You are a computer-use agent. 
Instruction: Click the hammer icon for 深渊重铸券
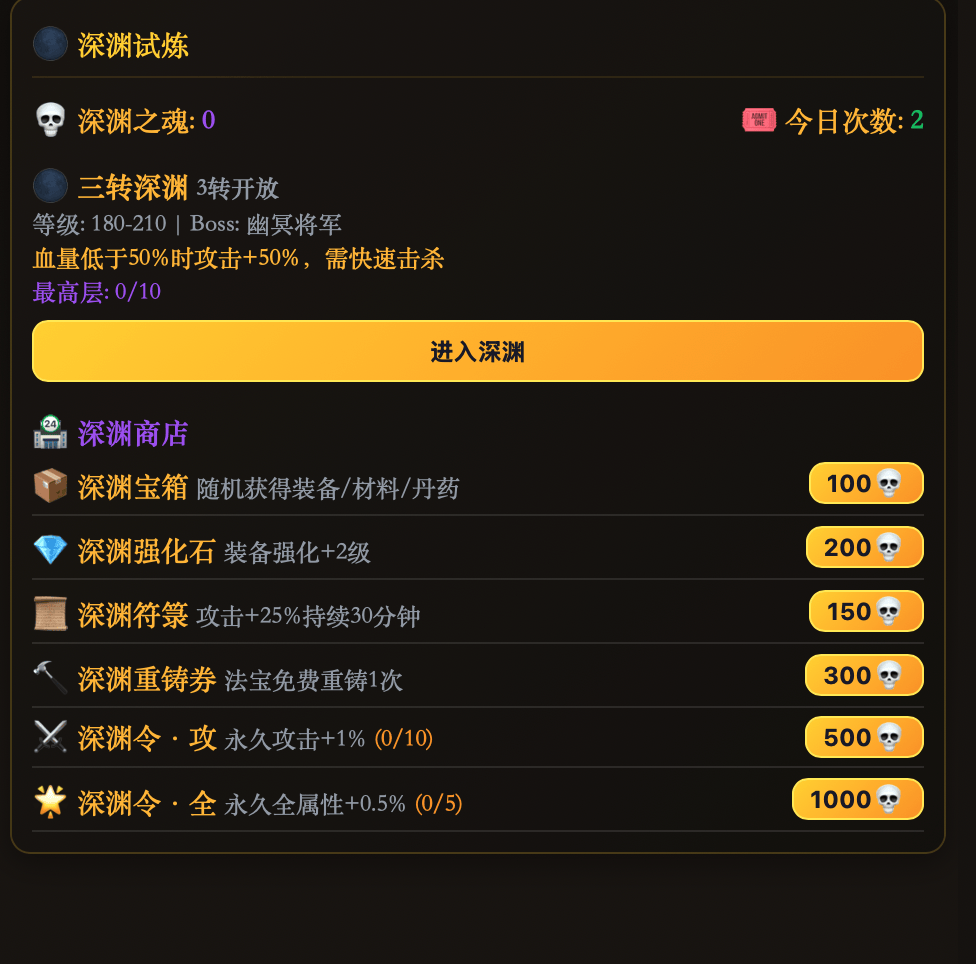pos(50,678)
